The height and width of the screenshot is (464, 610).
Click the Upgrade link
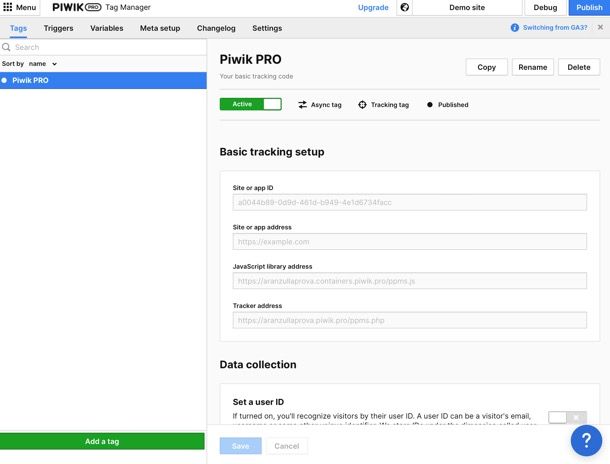tap(373, 7)
